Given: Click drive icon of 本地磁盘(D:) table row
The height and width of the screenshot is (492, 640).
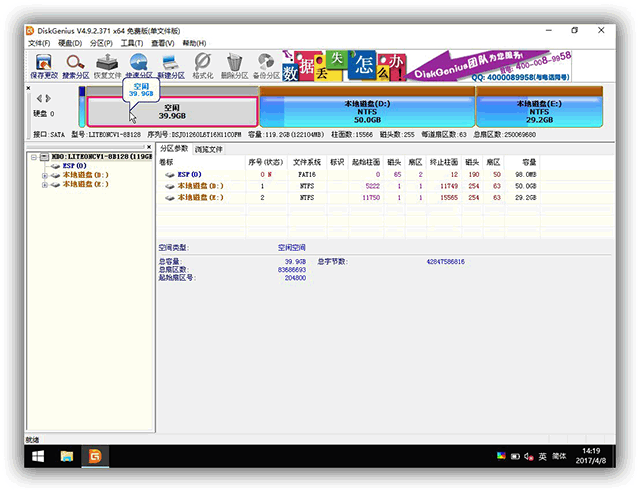Looking at the screenshot, I should 170,186.
